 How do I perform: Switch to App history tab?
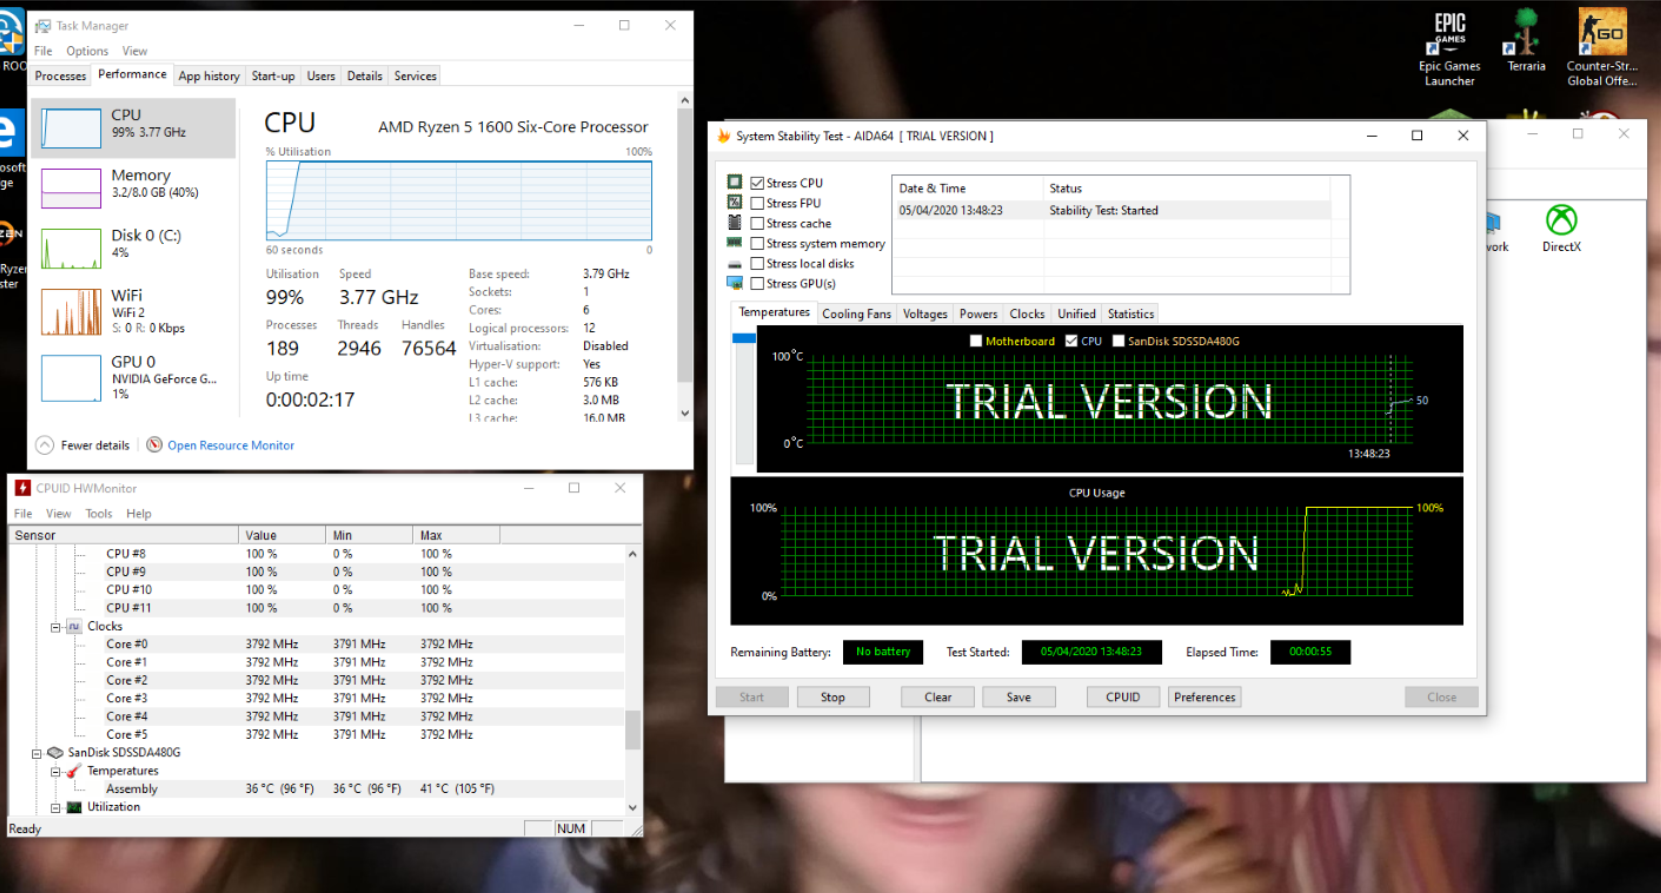coord(209,76)
